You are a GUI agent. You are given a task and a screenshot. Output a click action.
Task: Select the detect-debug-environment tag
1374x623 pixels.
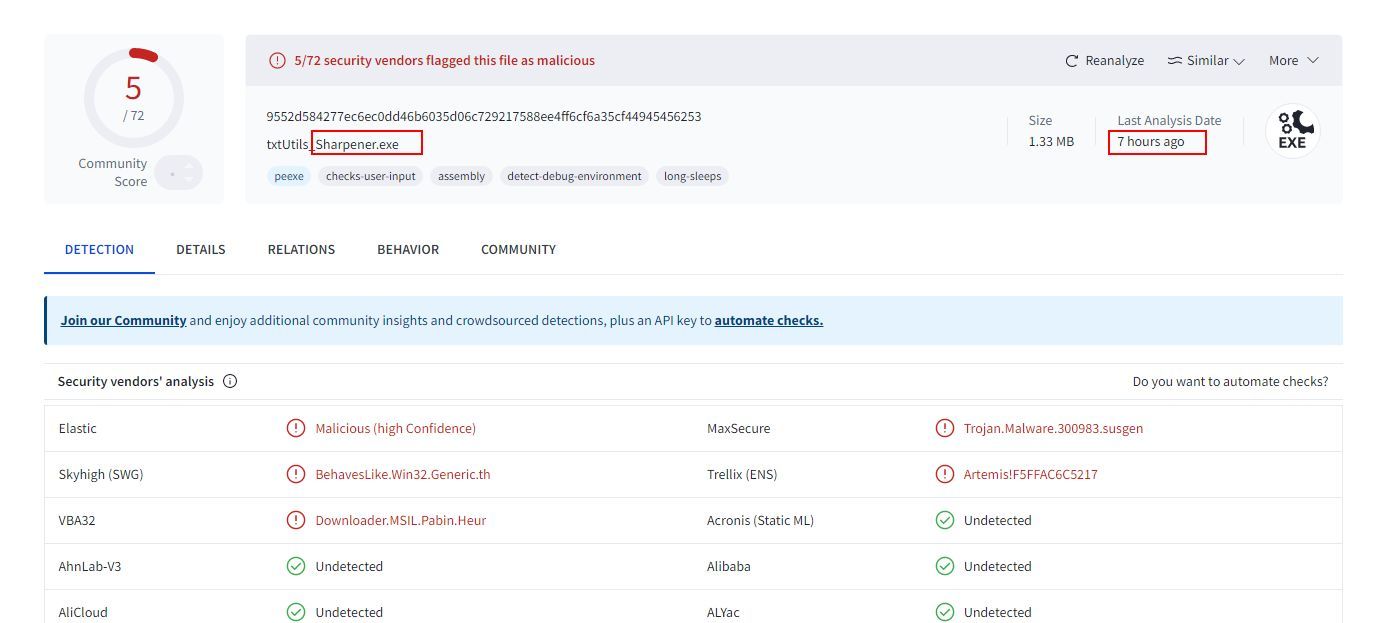tap(574, 176)
